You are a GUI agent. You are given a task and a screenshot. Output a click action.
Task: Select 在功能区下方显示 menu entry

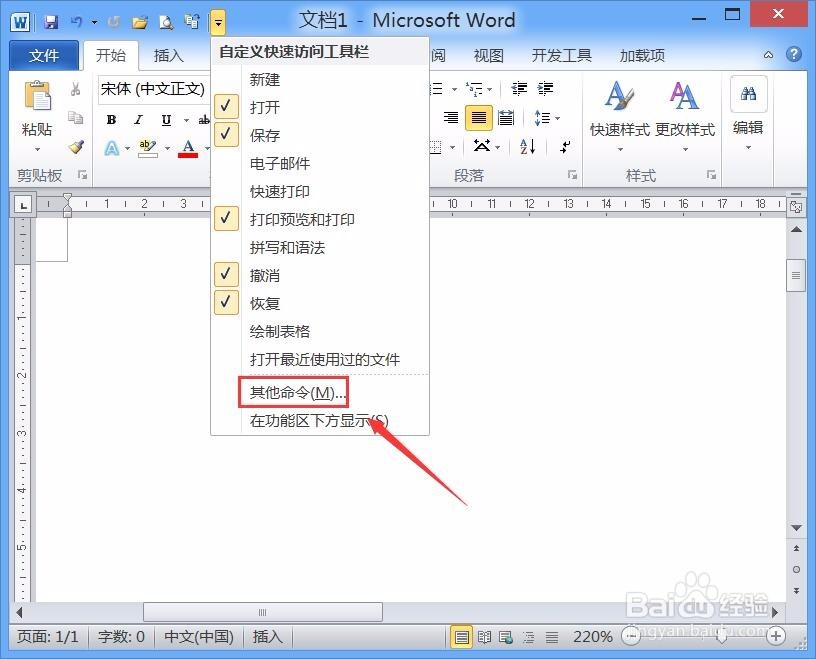coord(319,420)
